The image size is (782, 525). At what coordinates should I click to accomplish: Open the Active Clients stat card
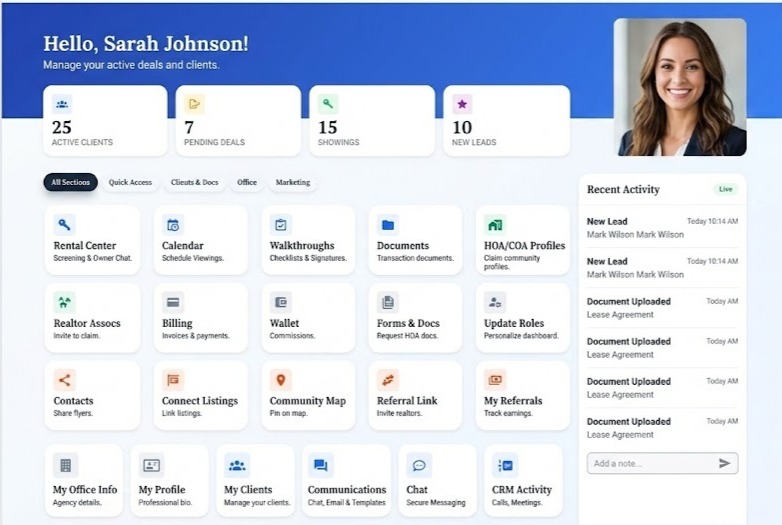coord(105,121)
